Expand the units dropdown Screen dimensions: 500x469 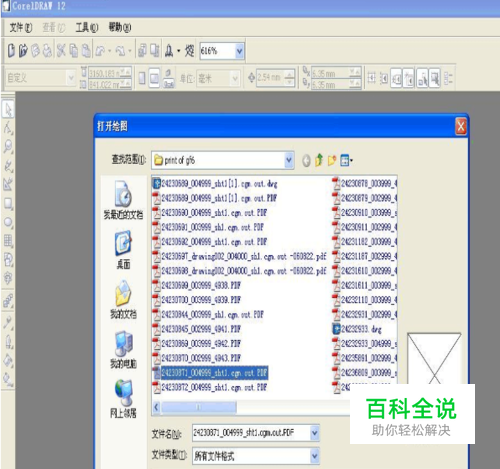pos(235,78)
